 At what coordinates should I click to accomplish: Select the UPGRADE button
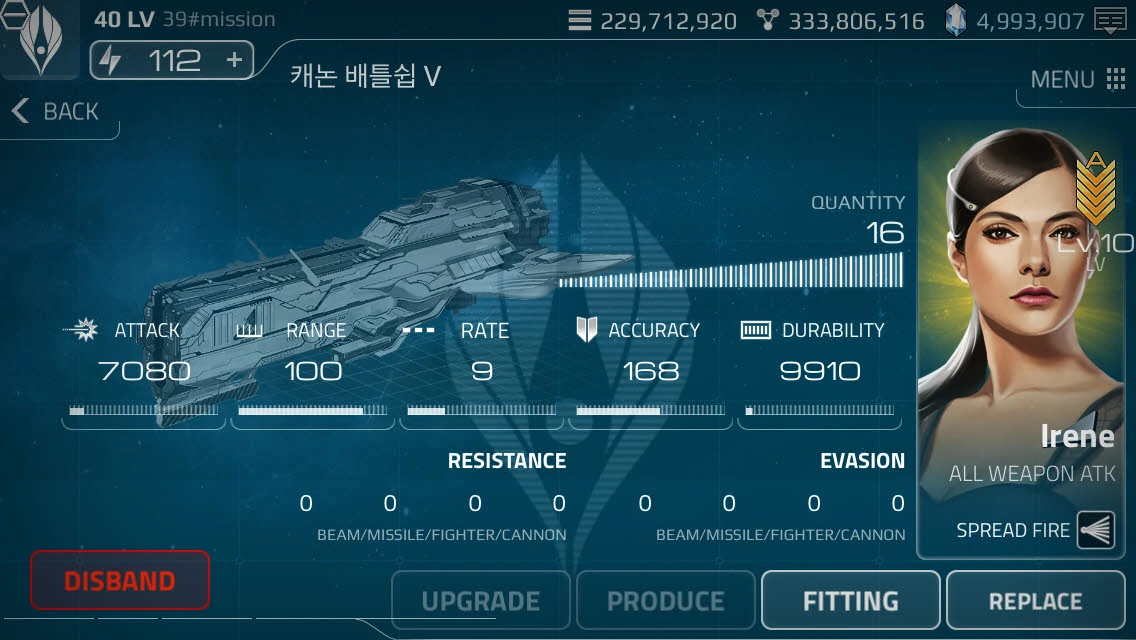480,600
